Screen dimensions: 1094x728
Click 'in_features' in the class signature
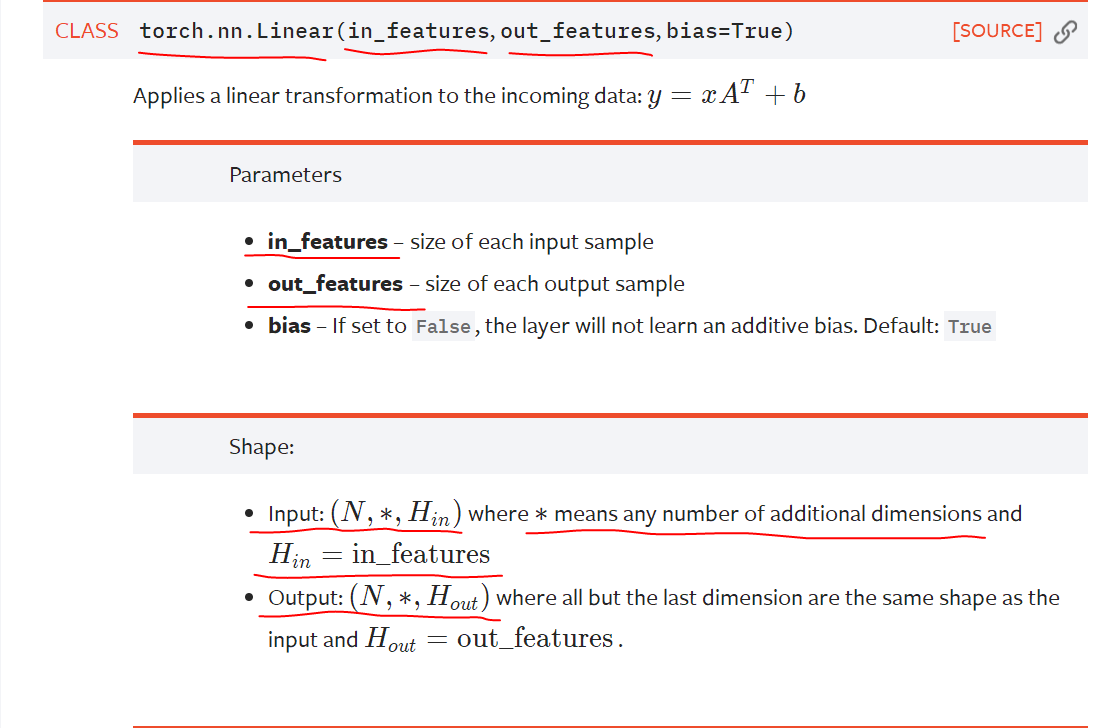pyautogui.click(x=418, y=31)
